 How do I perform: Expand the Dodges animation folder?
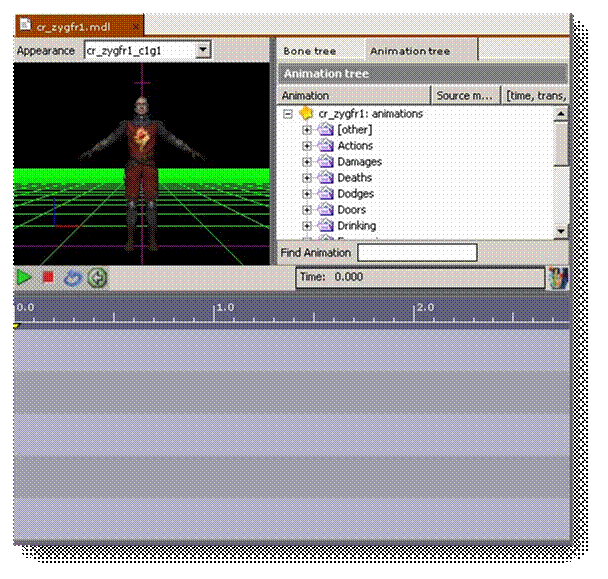[307, 194]
